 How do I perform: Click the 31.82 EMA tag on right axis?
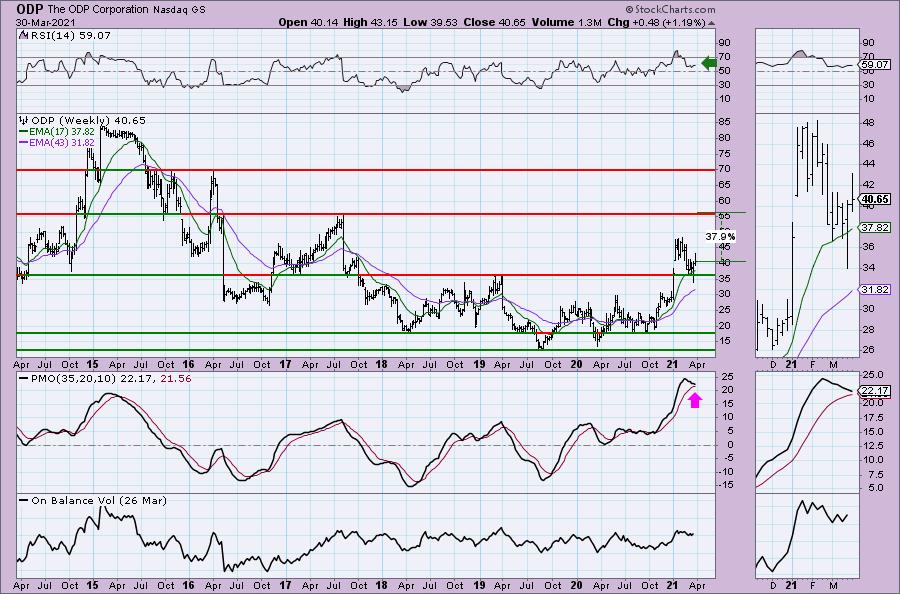(875, 289)
